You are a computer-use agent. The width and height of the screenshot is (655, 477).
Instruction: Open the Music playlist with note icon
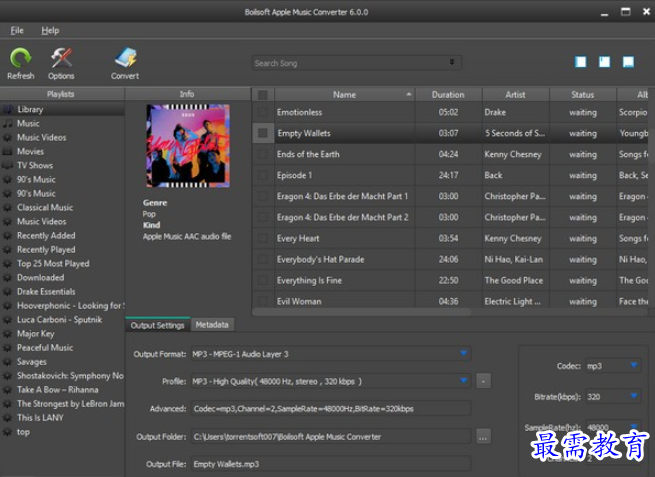[x=62, y=124]
